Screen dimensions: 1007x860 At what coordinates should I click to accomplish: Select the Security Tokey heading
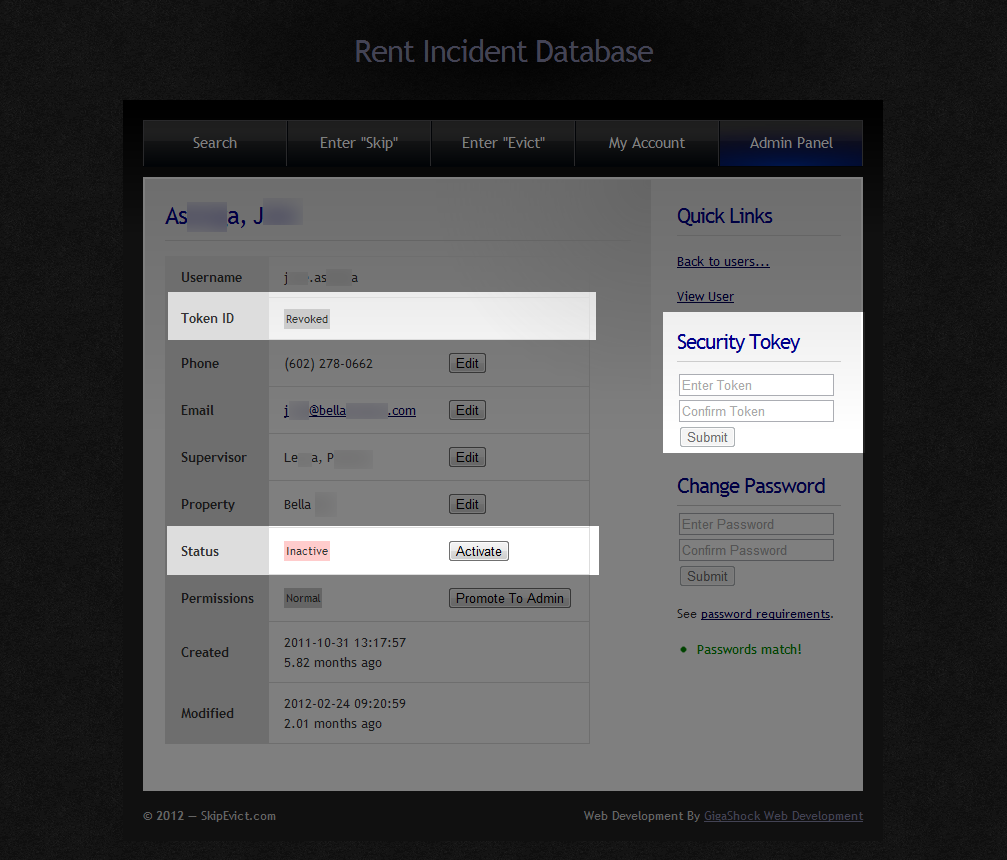click(x=739, y=342)
